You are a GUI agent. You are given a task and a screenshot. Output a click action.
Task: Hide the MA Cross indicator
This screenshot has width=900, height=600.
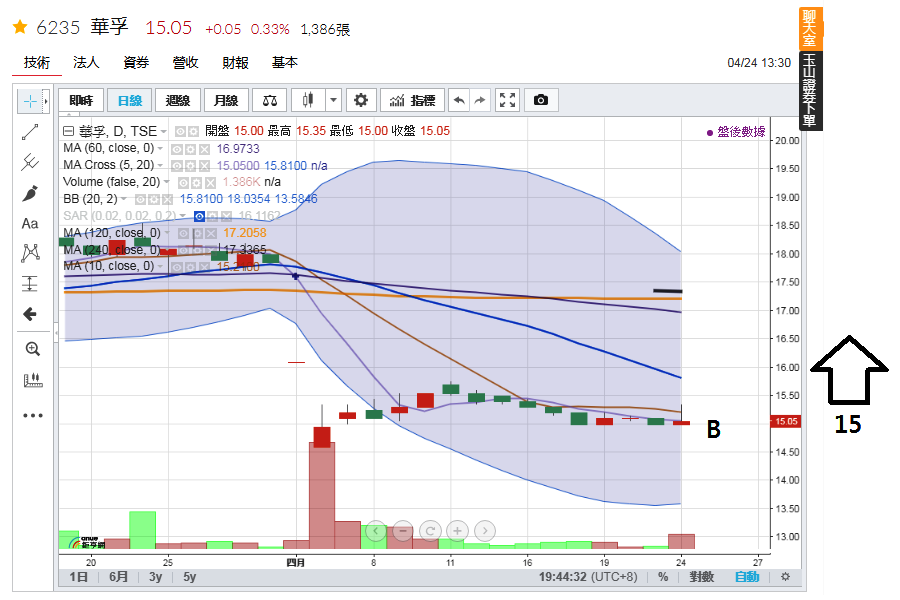click(177, 166)
